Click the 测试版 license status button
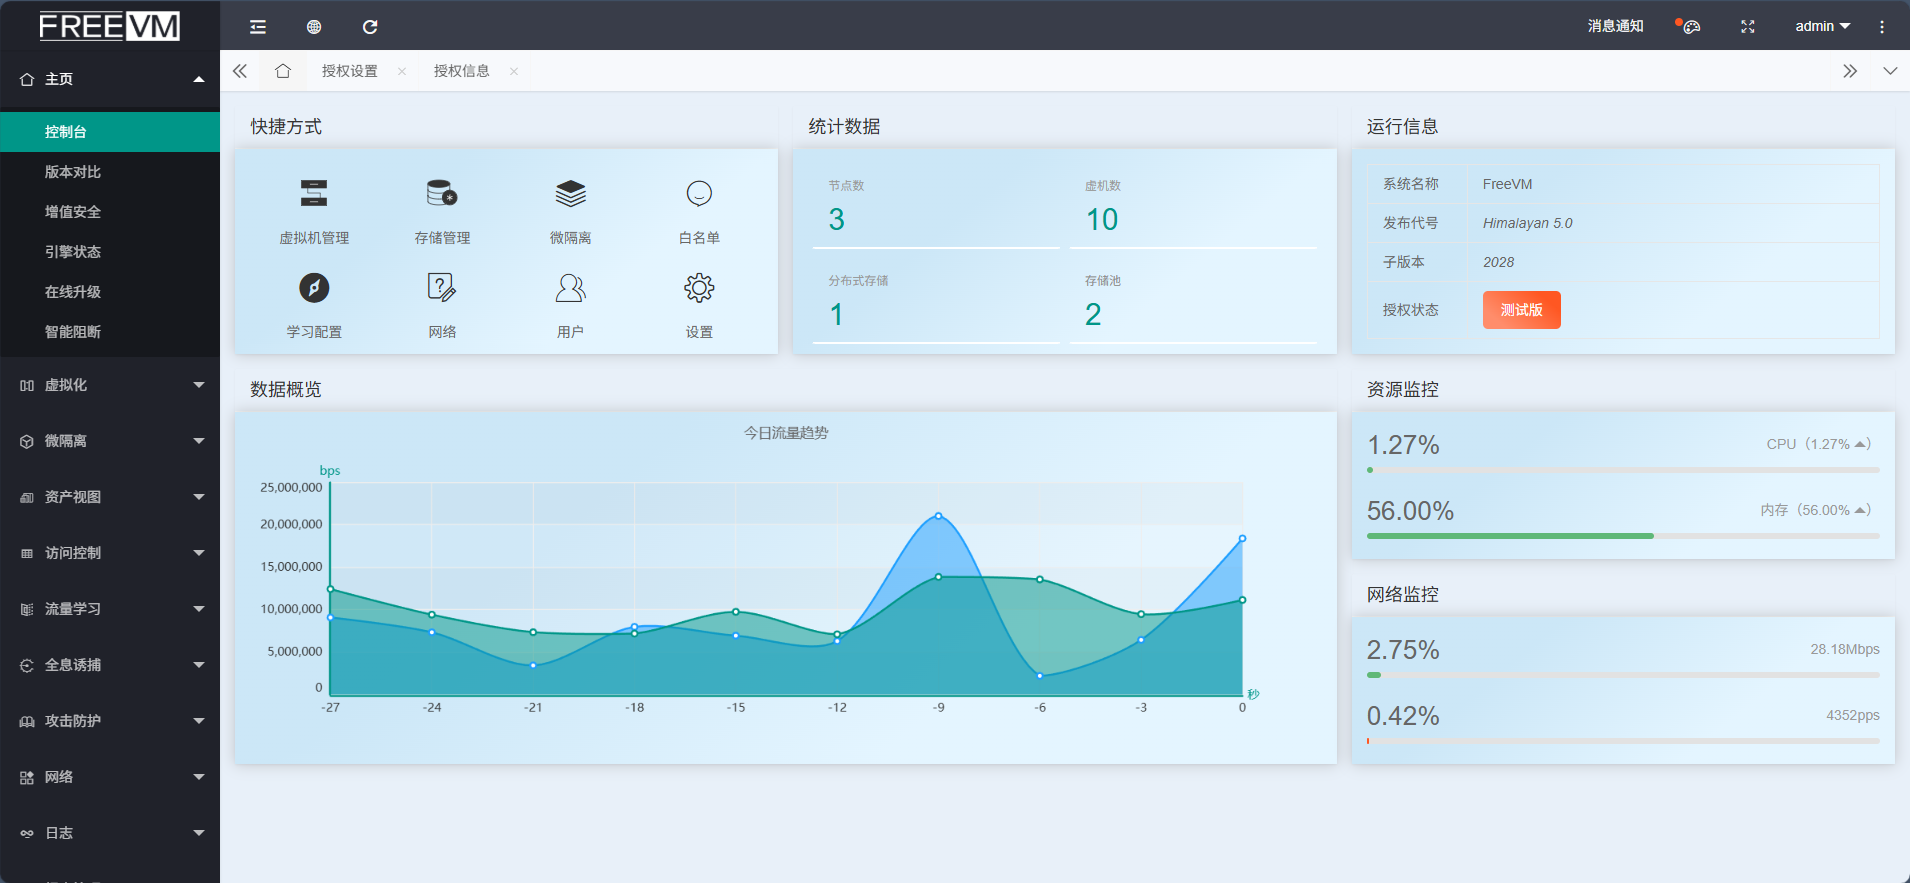 pyautogui.click(x=1521, y=310)
